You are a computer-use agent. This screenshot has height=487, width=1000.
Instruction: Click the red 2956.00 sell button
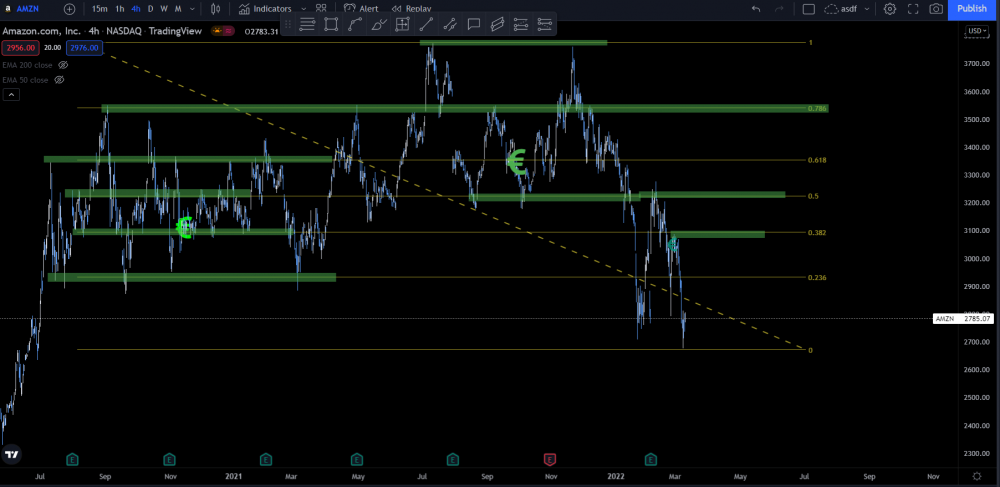(20, 48)
